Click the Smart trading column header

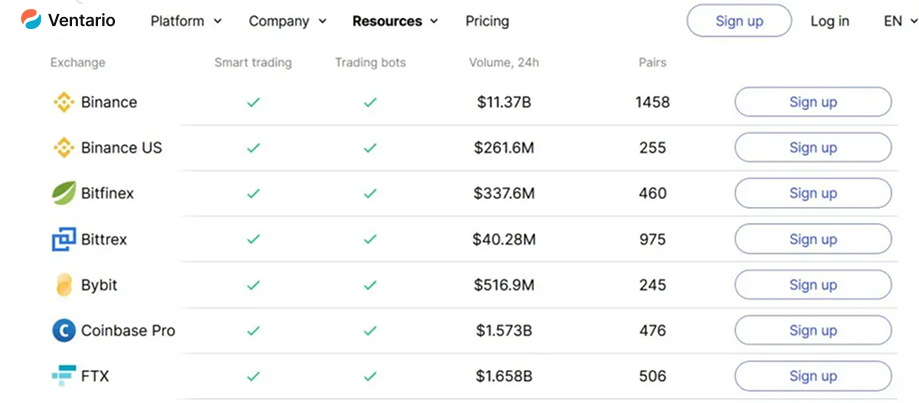[253, 62]
